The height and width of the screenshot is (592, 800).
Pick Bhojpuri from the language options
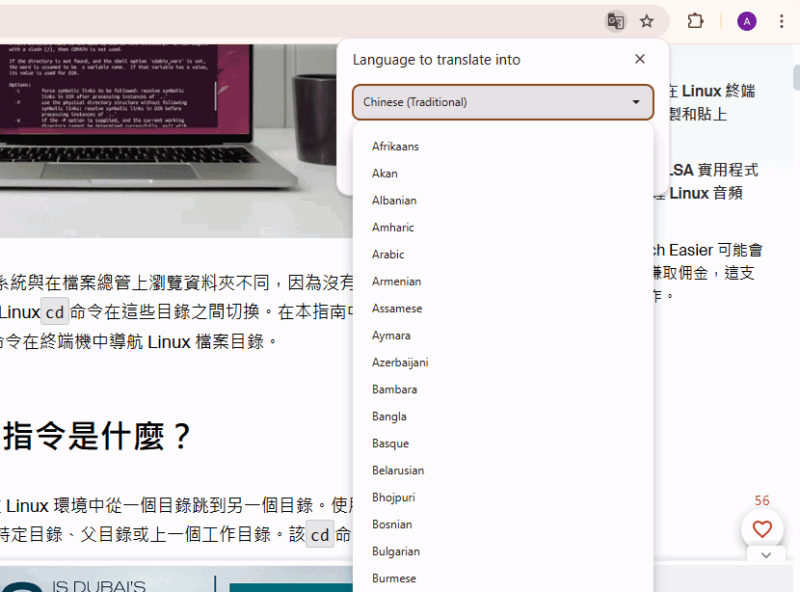(392, 497)
